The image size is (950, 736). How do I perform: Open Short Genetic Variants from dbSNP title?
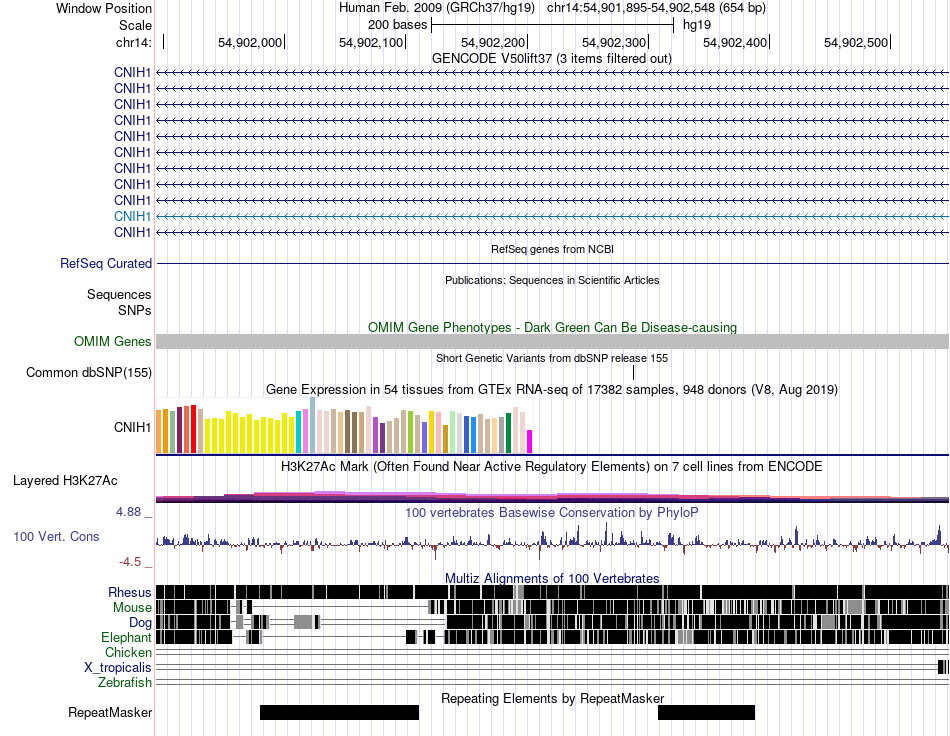(x=552, y=358)
